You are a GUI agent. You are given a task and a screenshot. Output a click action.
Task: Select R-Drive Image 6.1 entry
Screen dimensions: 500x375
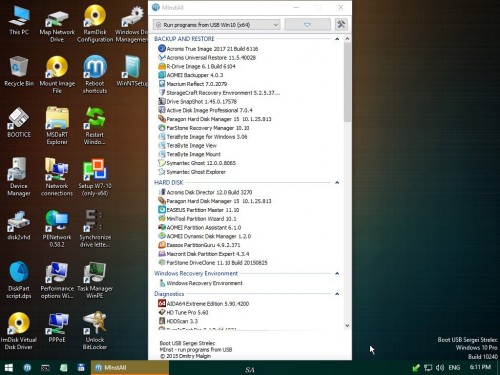pos(197,66)
